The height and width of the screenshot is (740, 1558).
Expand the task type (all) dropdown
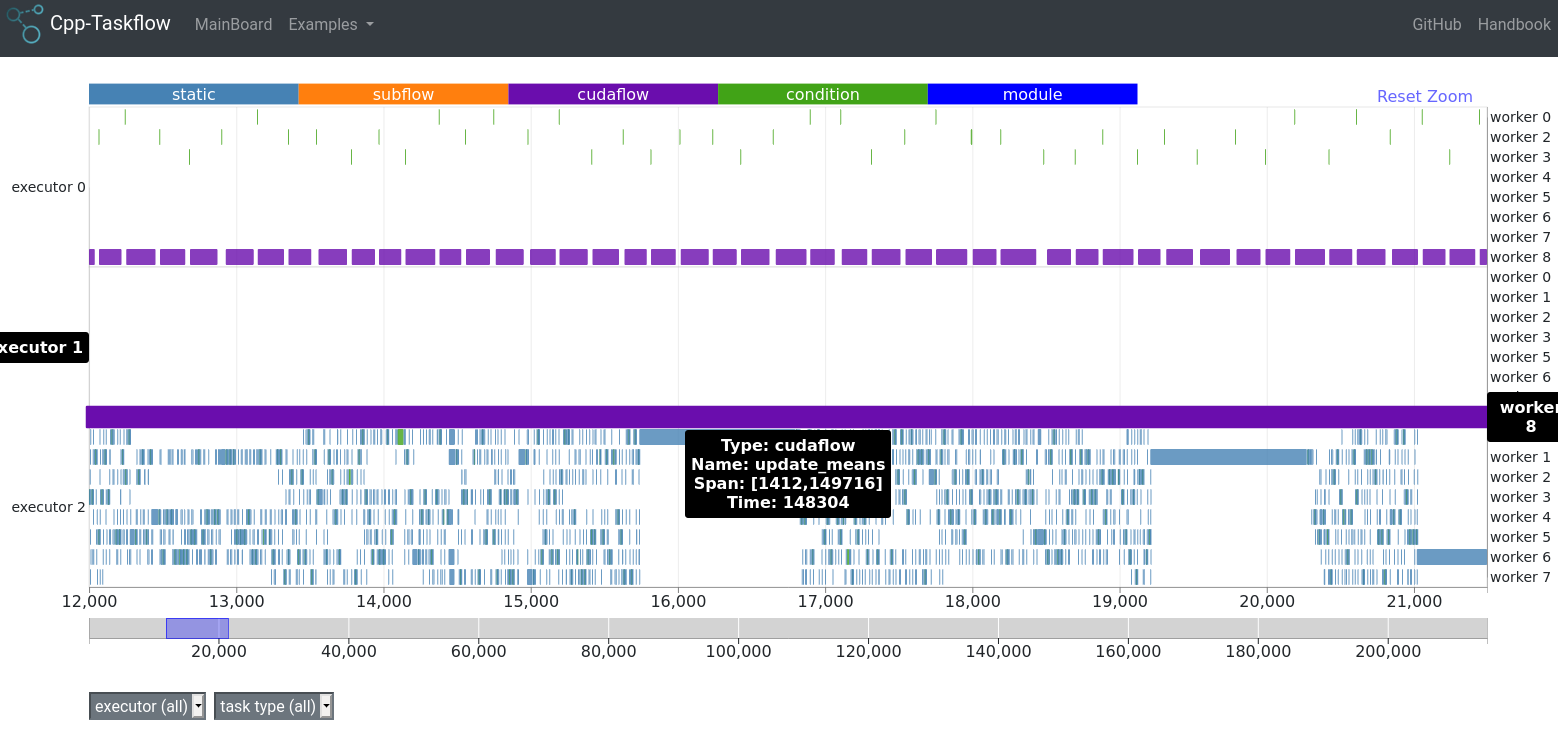tap(273, 706)
